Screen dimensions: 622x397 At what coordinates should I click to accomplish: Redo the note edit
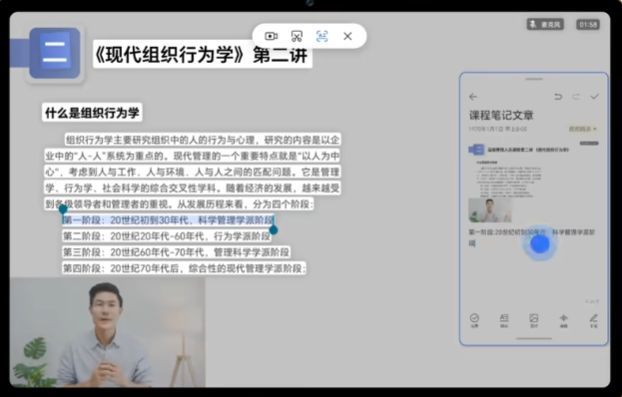[x=576, y=96]
